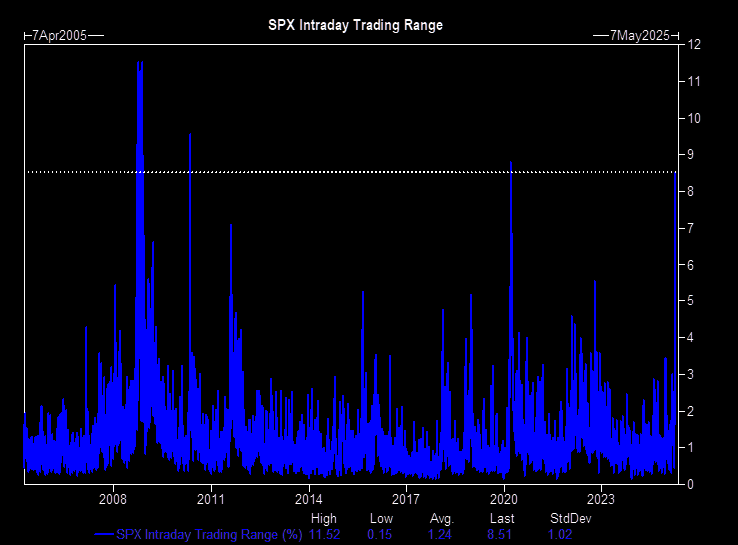Screen dimensions: 738x545
Task: Click the High value 11.52
Action: click(324, 535)
